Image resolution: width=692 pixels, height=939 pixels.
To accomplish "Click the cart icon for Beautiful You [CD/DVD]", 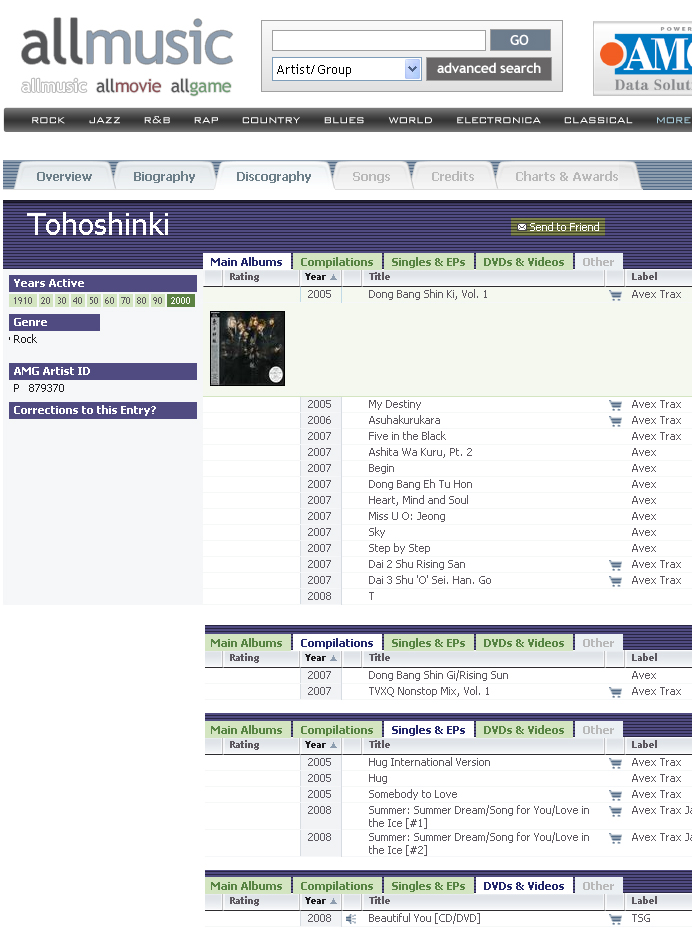I will click(615, 919).
